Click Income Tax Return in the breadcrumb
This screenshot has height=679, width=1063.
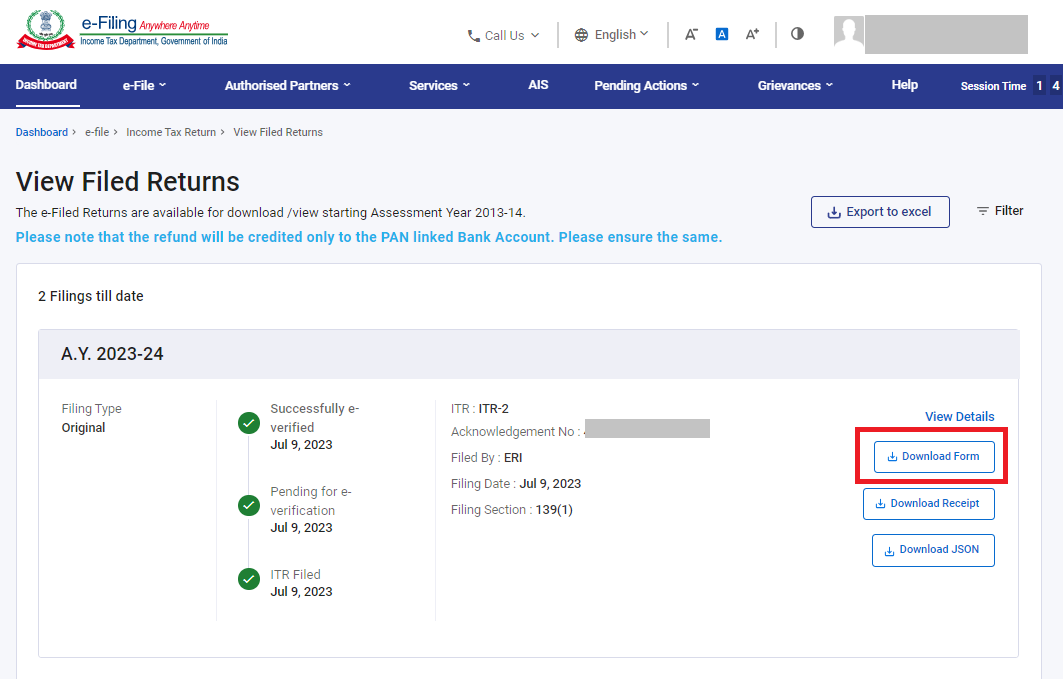click(170, 131)
